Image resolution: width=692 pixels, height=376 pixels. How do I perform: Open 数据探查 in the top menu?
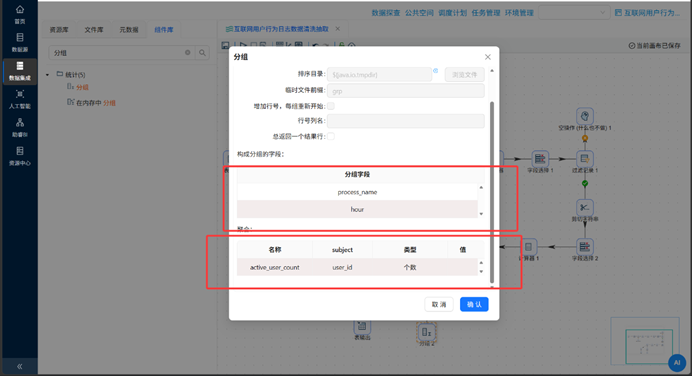click(x=386, y=13)
